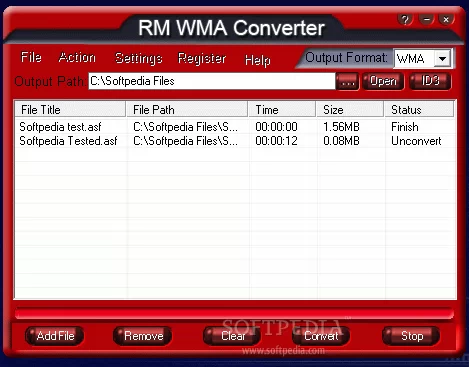Click the 0.08MB size cell
This screenshot has height=367, width=469.
tap(341, 141)
